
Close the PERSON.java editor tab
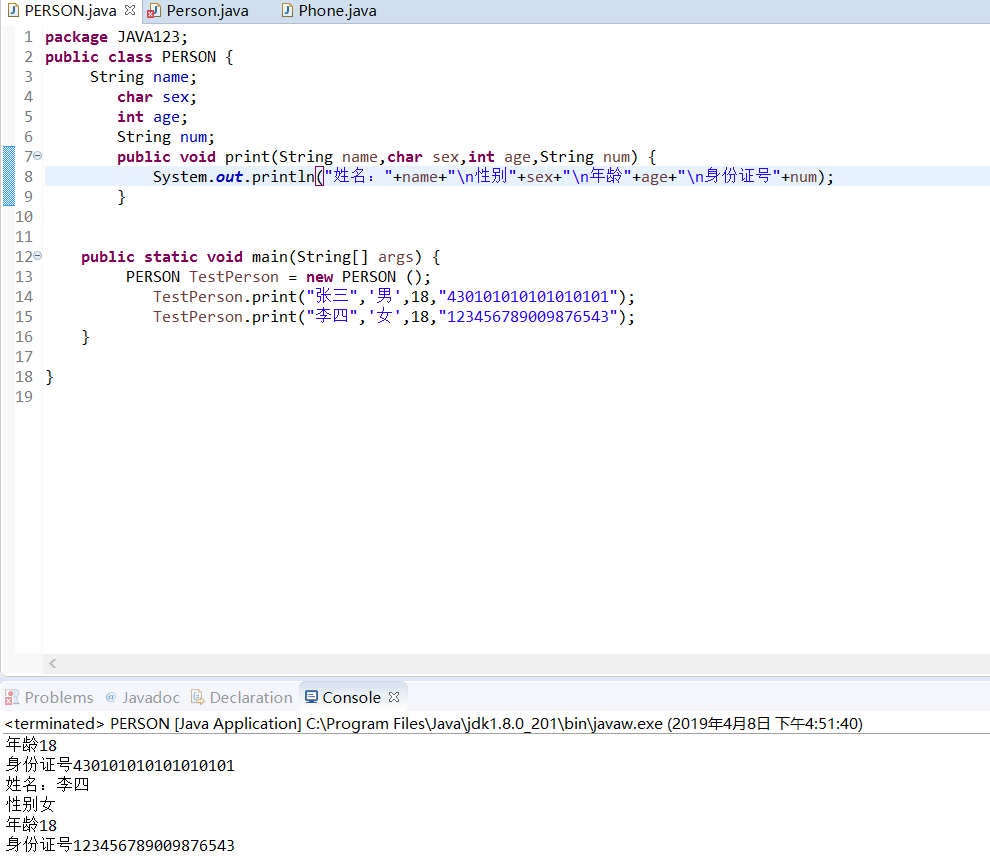pos(130,10)
